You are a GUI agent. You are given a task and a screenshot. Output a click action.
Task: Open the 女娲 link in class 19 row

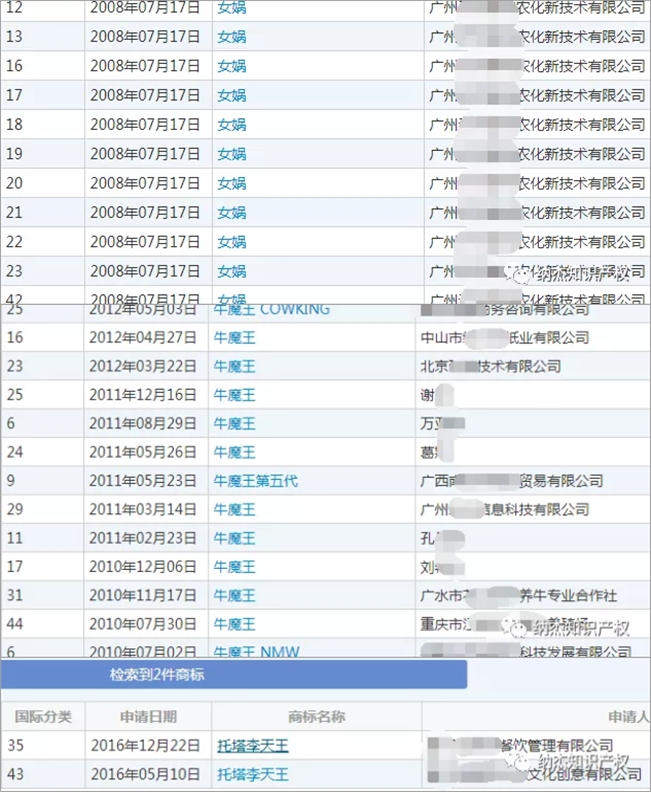232,154
